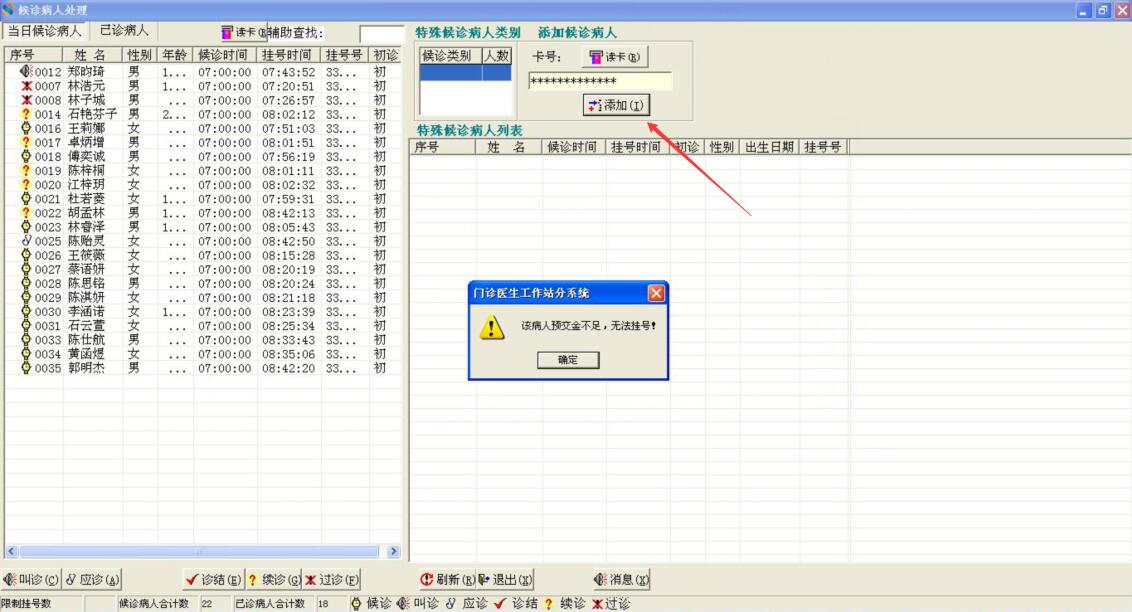Screen dimensions: 1132x612
Task: Click 读卡 button next to 卡号
Action: (x=614, y=57)
